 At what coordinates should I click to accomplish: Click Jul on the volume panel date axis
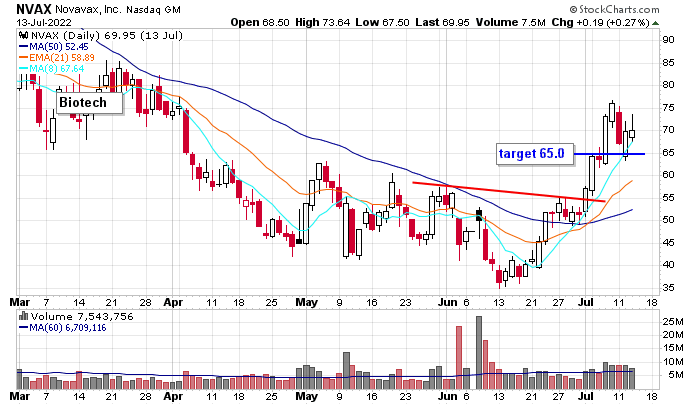[586, 396]
